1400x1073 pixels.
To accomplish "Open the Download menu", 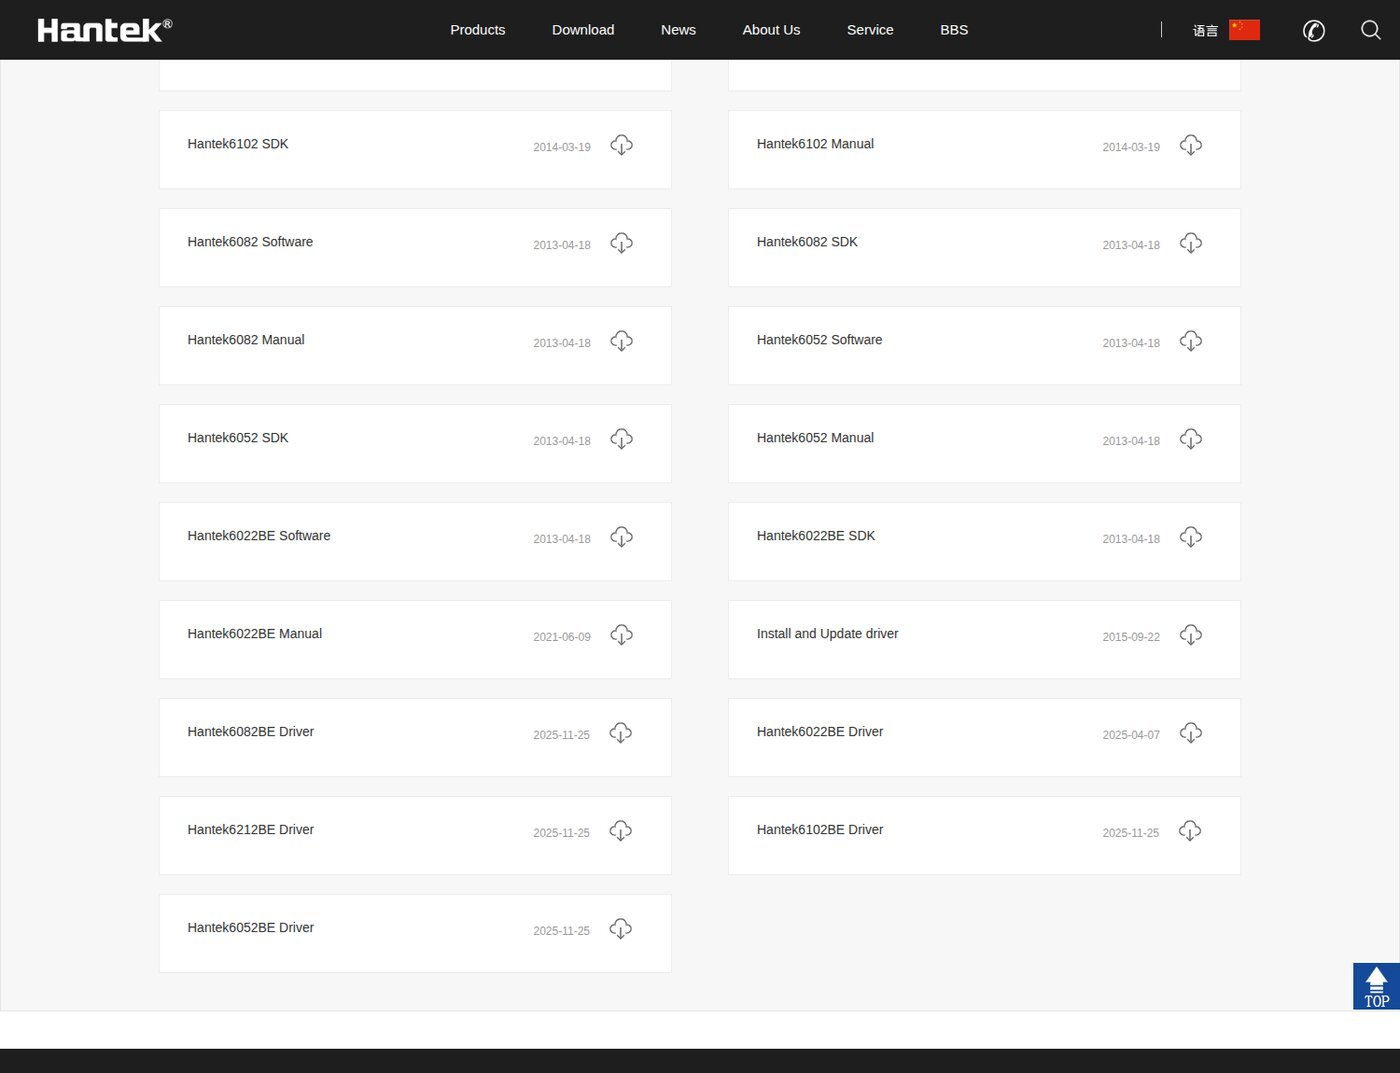I will [583, 30].
